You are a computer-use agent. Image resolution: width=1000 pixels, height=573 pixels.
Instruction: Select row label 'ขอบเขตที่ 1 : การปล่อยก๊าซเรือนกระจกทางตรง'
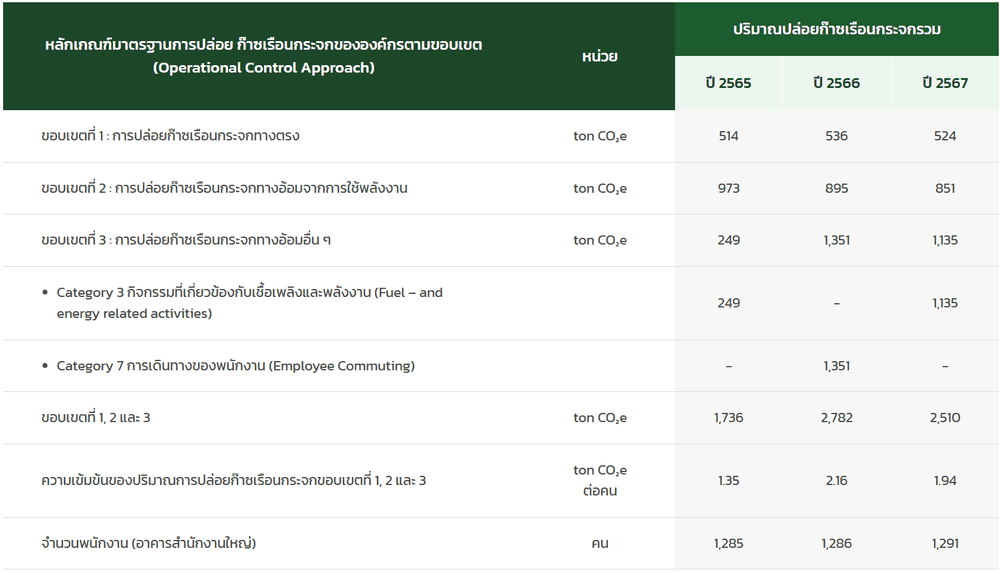point(170,135)
